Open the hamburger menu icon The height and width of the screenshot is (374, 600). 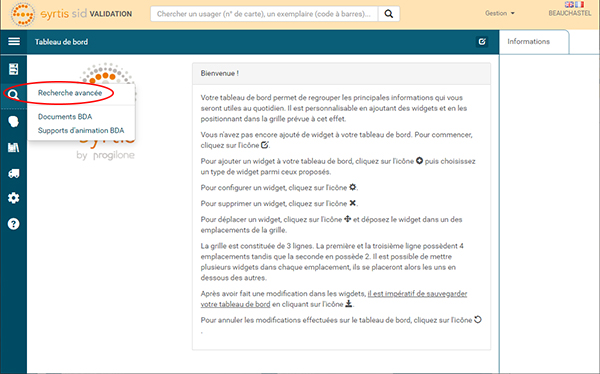(14, 41)
